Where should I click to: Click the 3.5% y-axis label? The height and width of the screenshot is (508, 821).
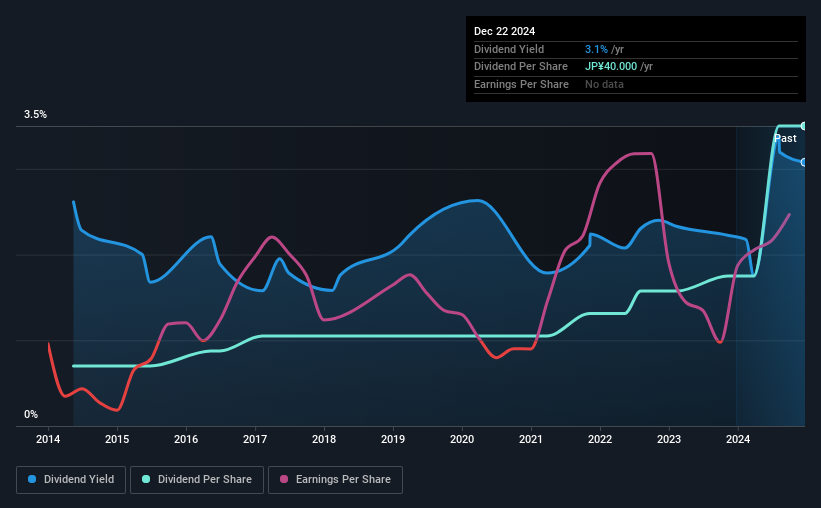point(35,114)
